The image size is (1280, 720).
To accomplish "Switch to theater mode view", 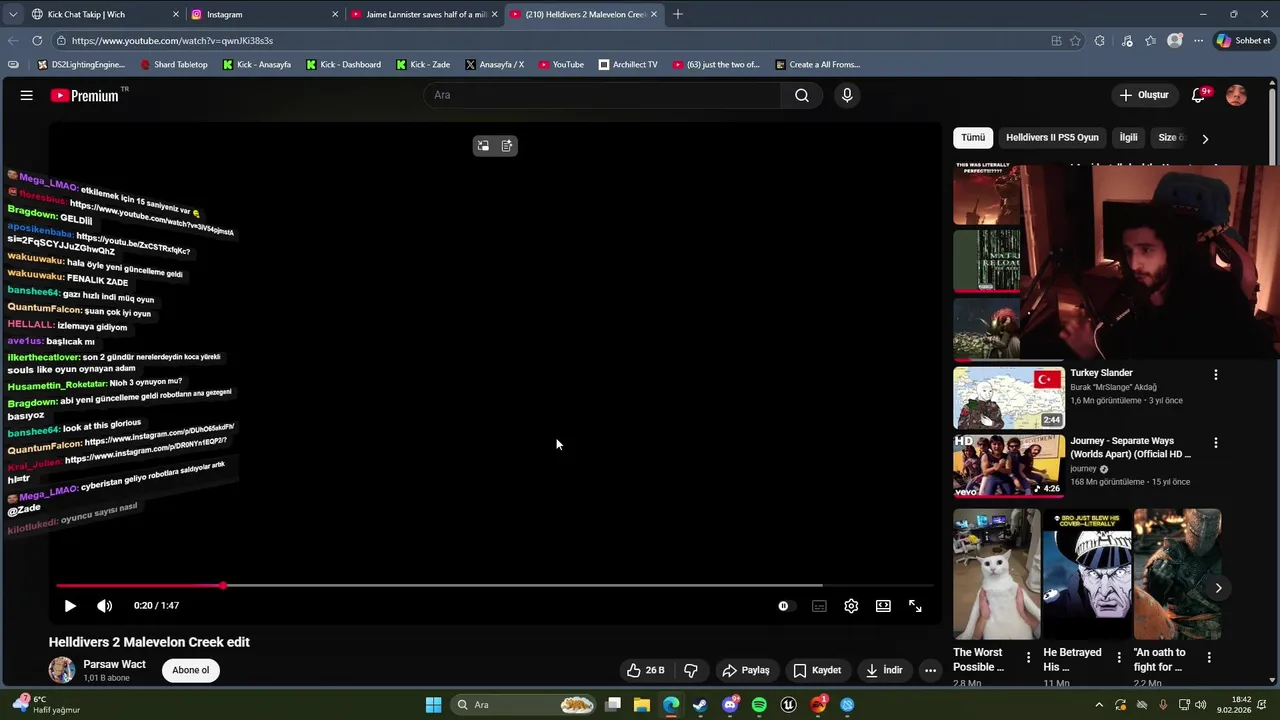I will pos(883,606).
